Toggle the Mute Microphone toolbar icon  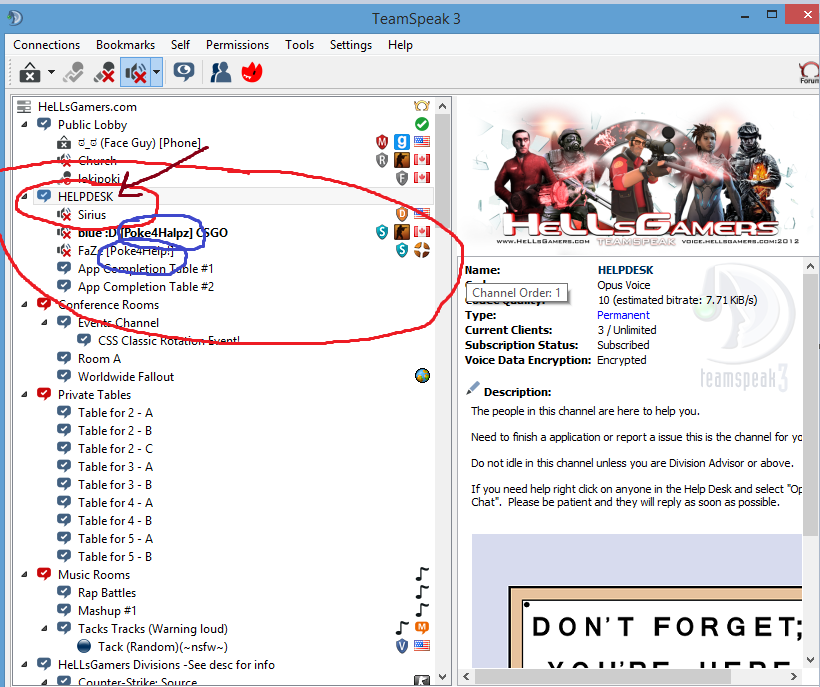coord(105,72)
